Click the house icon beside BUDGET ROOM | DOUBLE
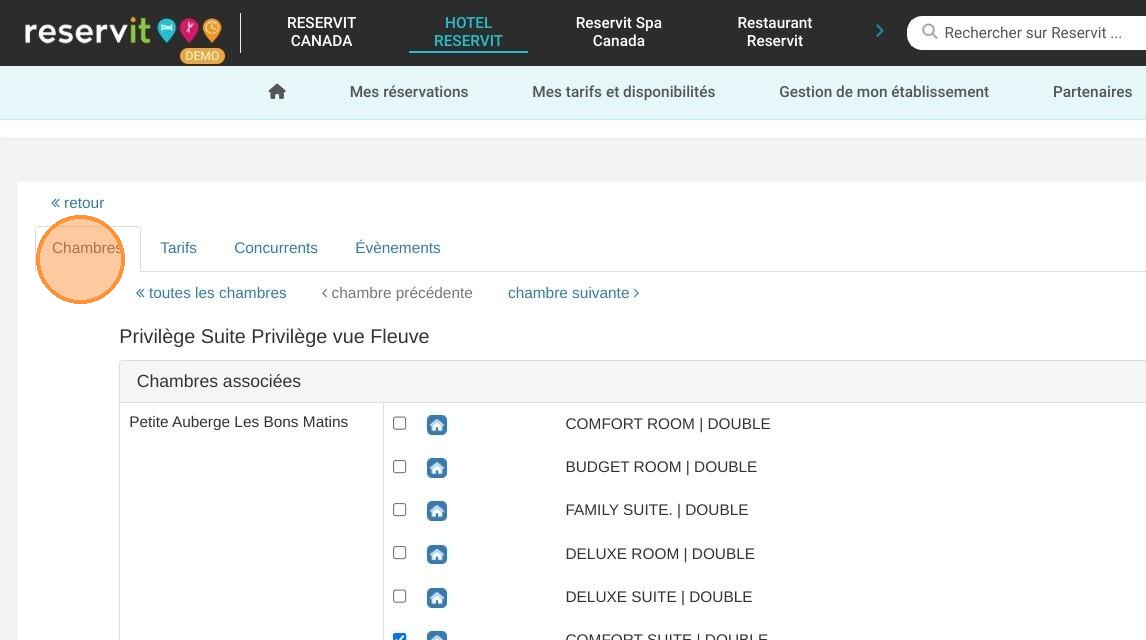 [x=437, y=468]
